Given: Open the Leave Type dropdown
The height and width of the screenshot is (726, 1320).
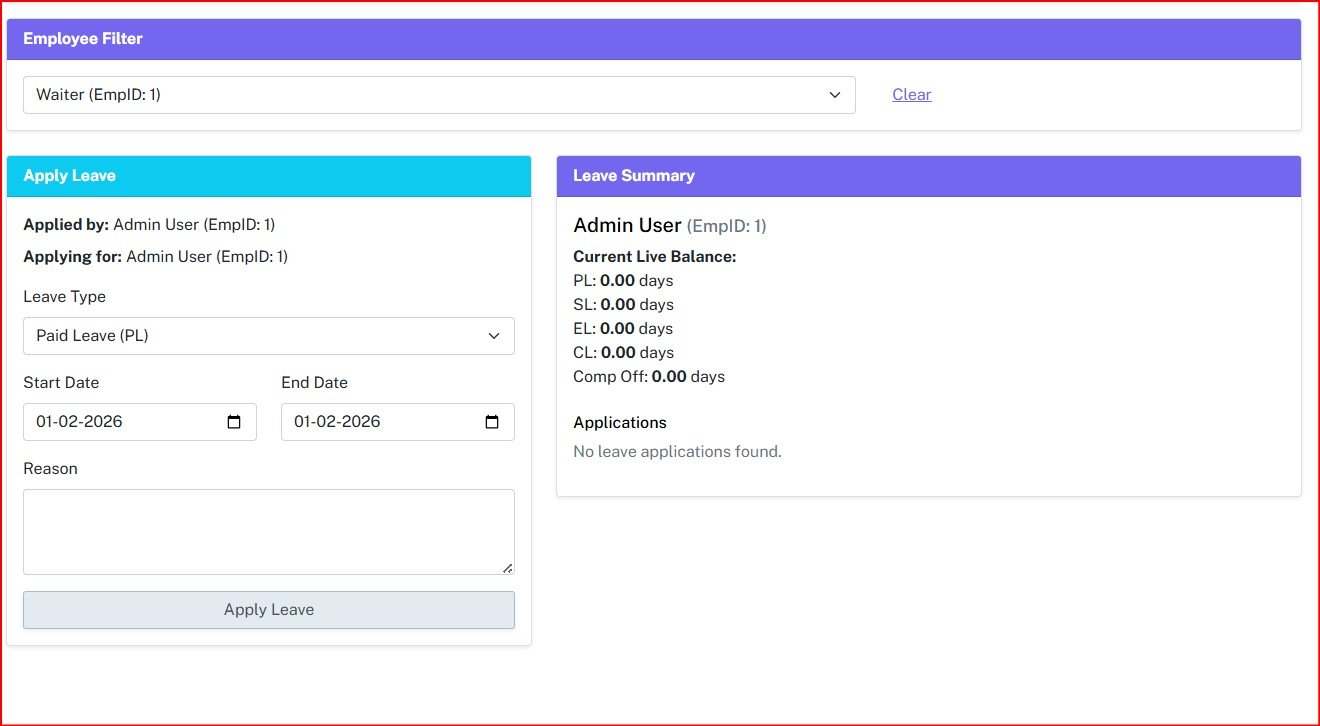Looking at the screenshot, I should (268, 336).
